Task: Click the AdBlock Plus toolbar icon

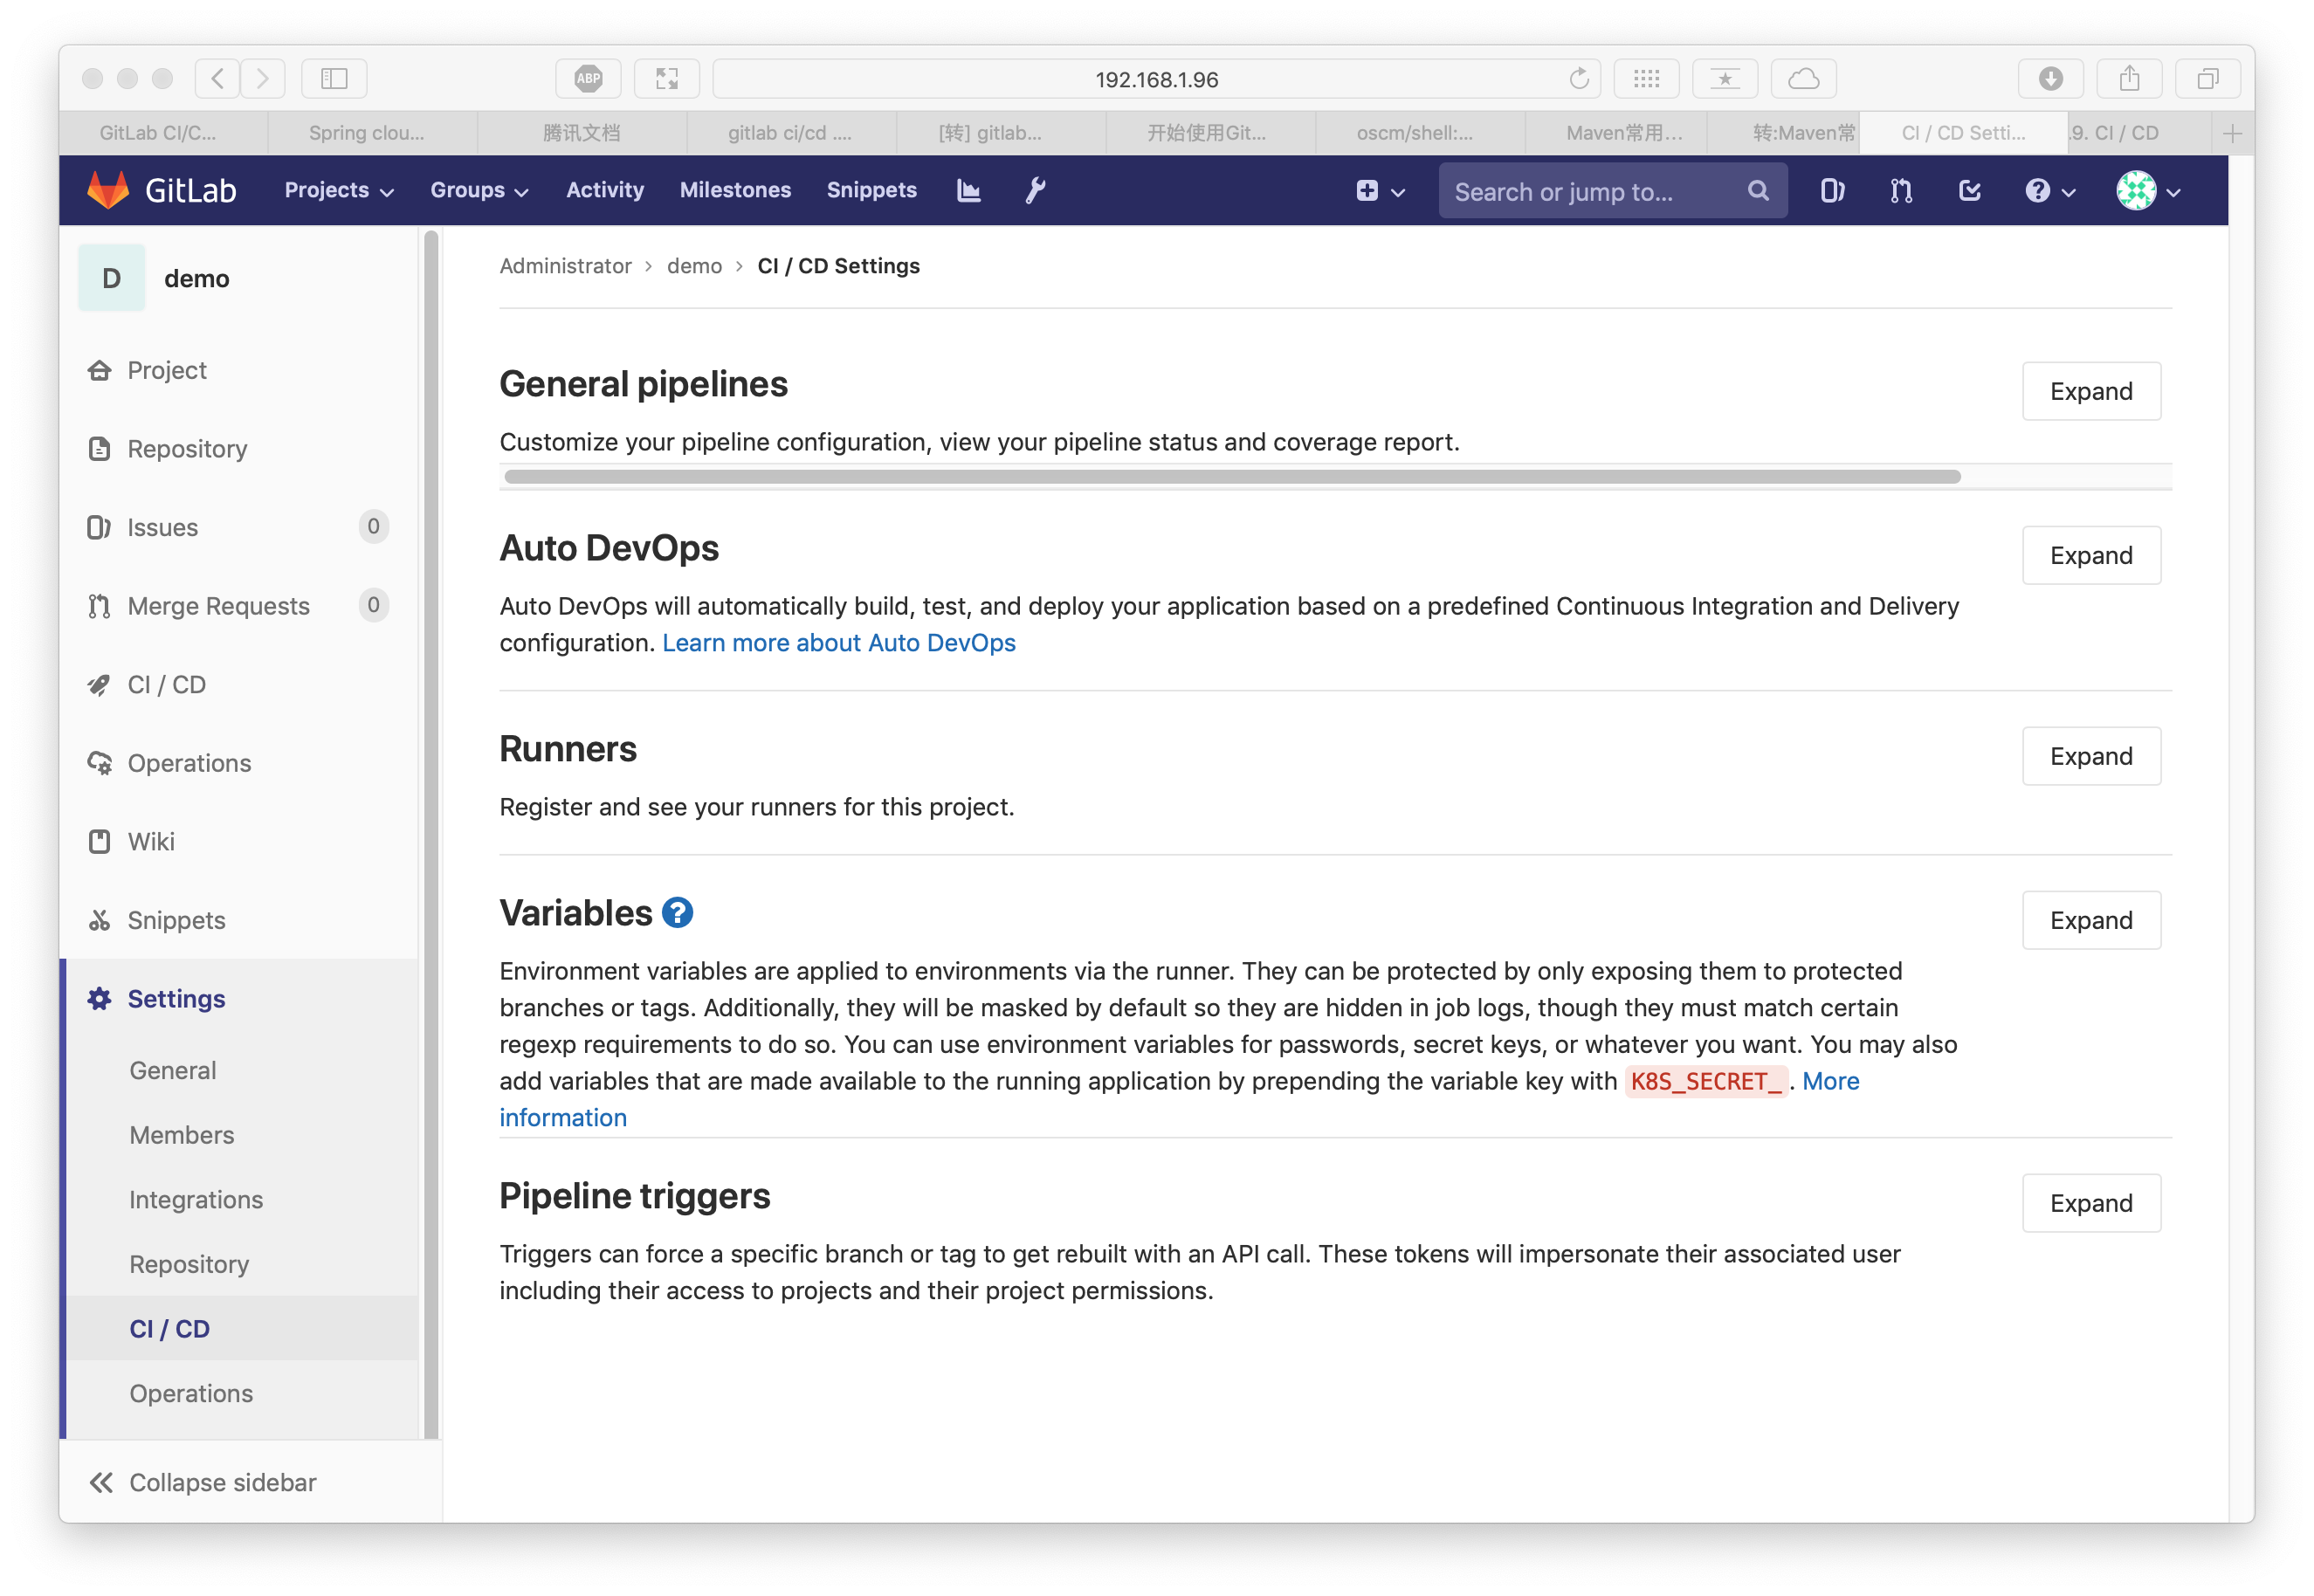Action: point(588,78)
